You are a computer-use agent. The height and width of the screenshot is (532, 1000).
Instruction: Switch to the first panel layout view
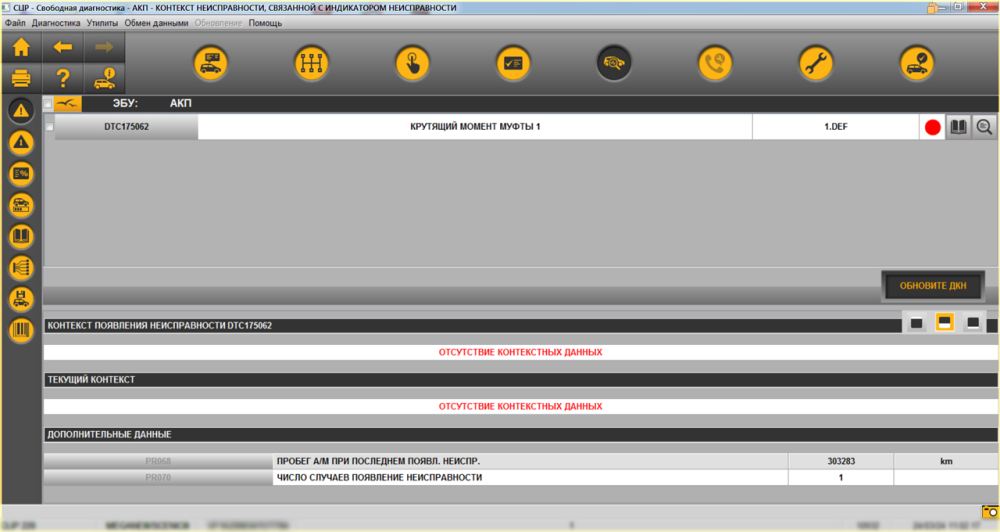point(916,323)
